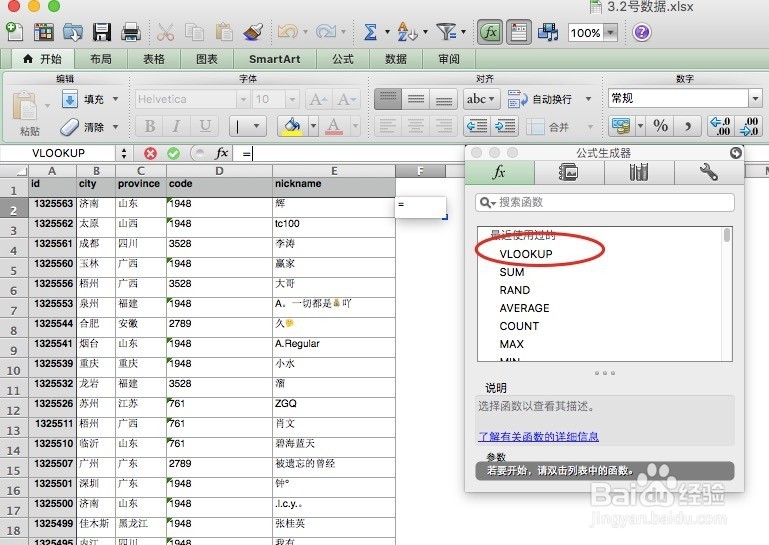This screenshot has height=545, width=769.
Task: Open a file with the folder icon
Action: [73, 32]
